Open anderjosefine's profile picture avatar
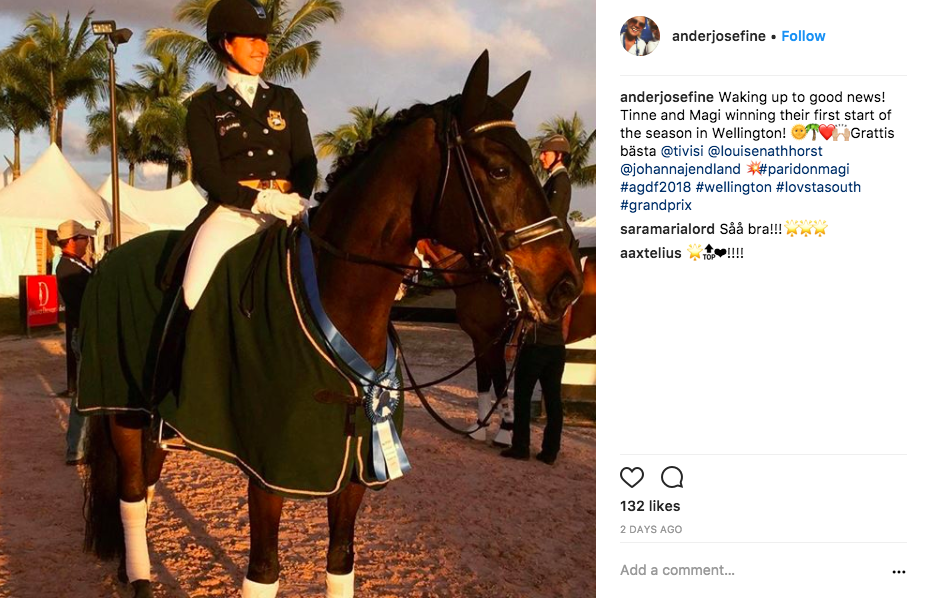This screenshot has height=598, width=930. 640,36
